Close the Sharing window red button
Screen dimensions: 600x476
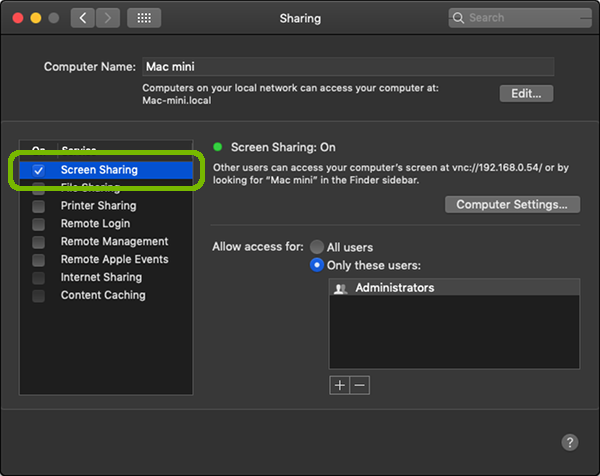click(18, 18)
